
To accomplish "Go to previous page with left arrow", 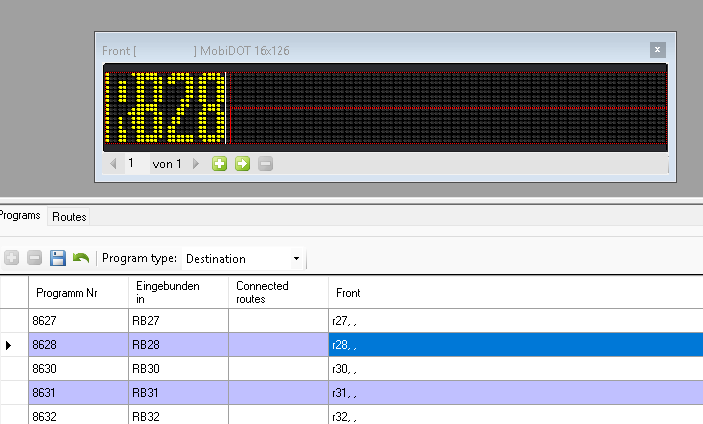I will click(113, 164).
